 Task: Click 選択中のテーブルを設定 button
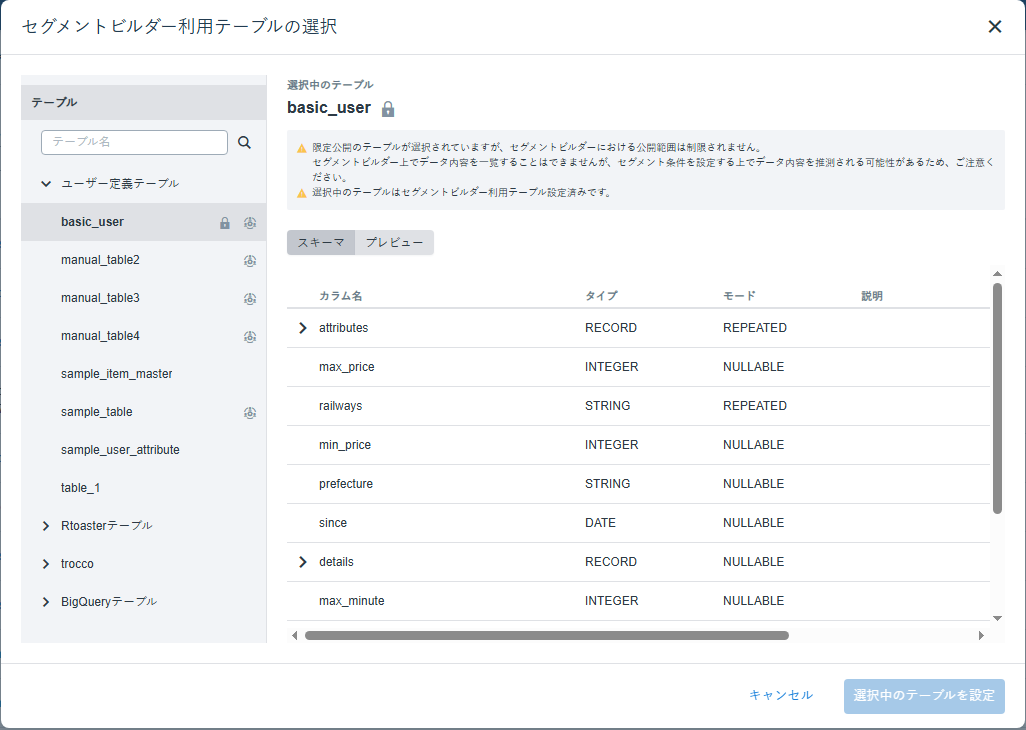click(924, 696)
